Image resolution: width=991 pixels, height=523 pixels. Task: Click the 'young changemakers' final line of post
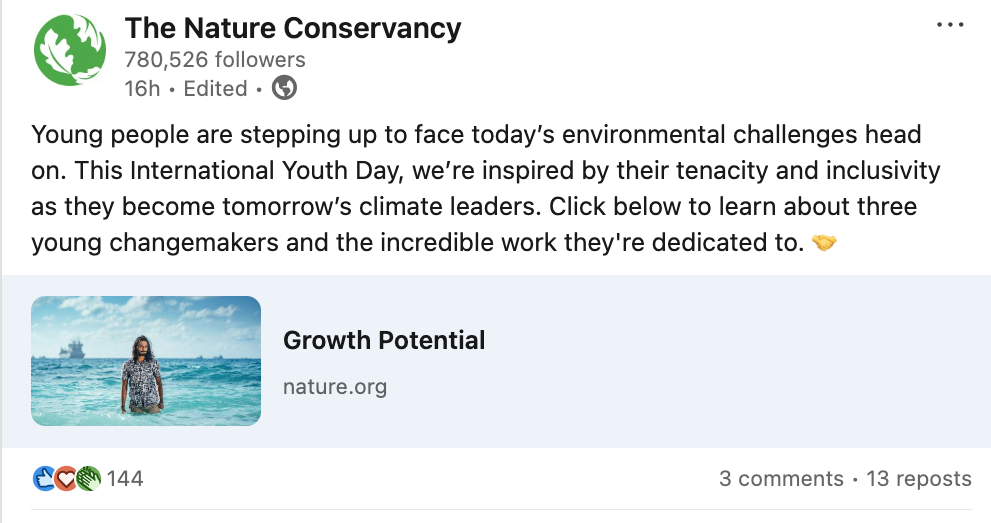pos(418,244)
